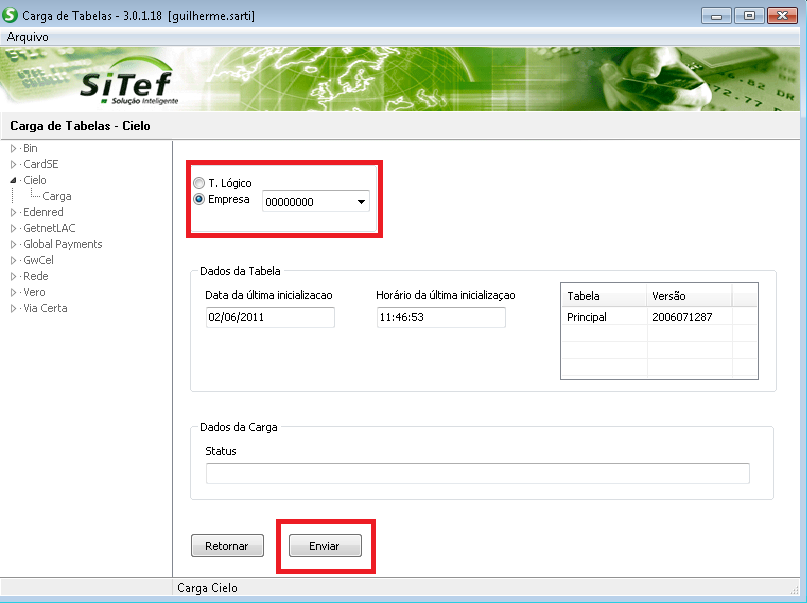Screen dimensions: 807x603
Task: Minimize the Carga de Tabelas window
Action: pyautogui.click(x=717, y=16)
